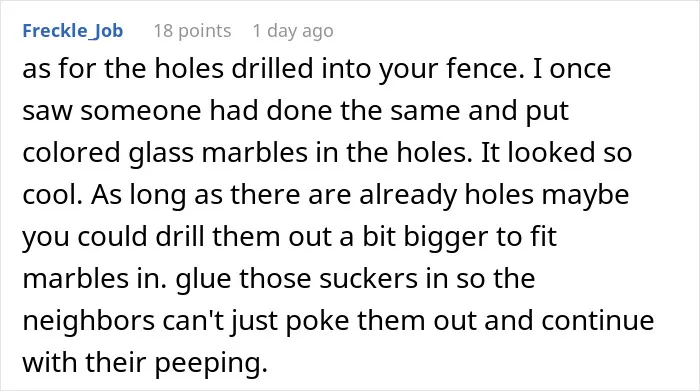The height and width of the screenshot is (391, 700).
Task: Click the words 'the same and put'
Action: click(454, 111)
